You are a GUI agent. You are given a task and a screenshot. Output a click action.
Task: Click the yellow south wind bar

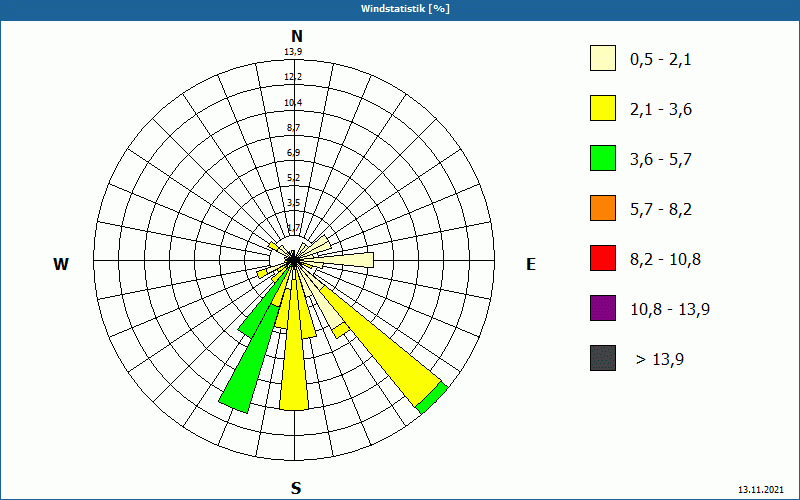pos(294,352)
